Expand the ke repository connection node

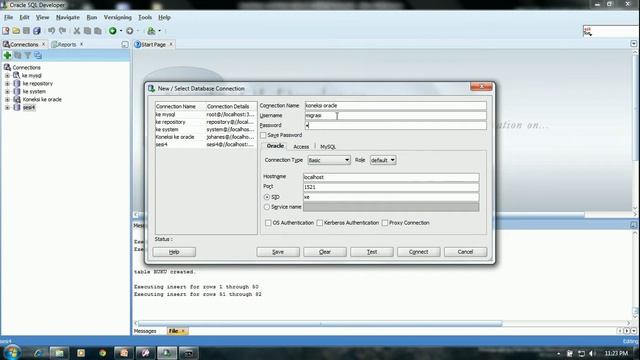[7, 83]
